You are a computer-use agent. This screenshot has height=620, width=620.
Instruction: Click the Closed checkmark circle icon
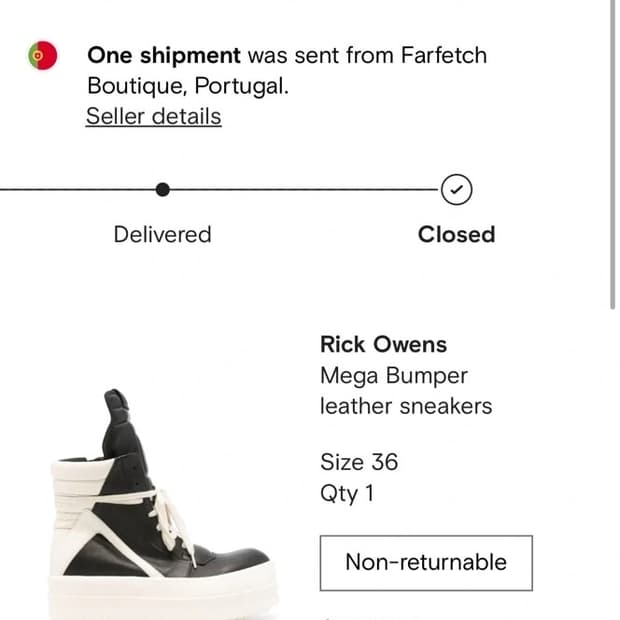click(x=456, y=189)
